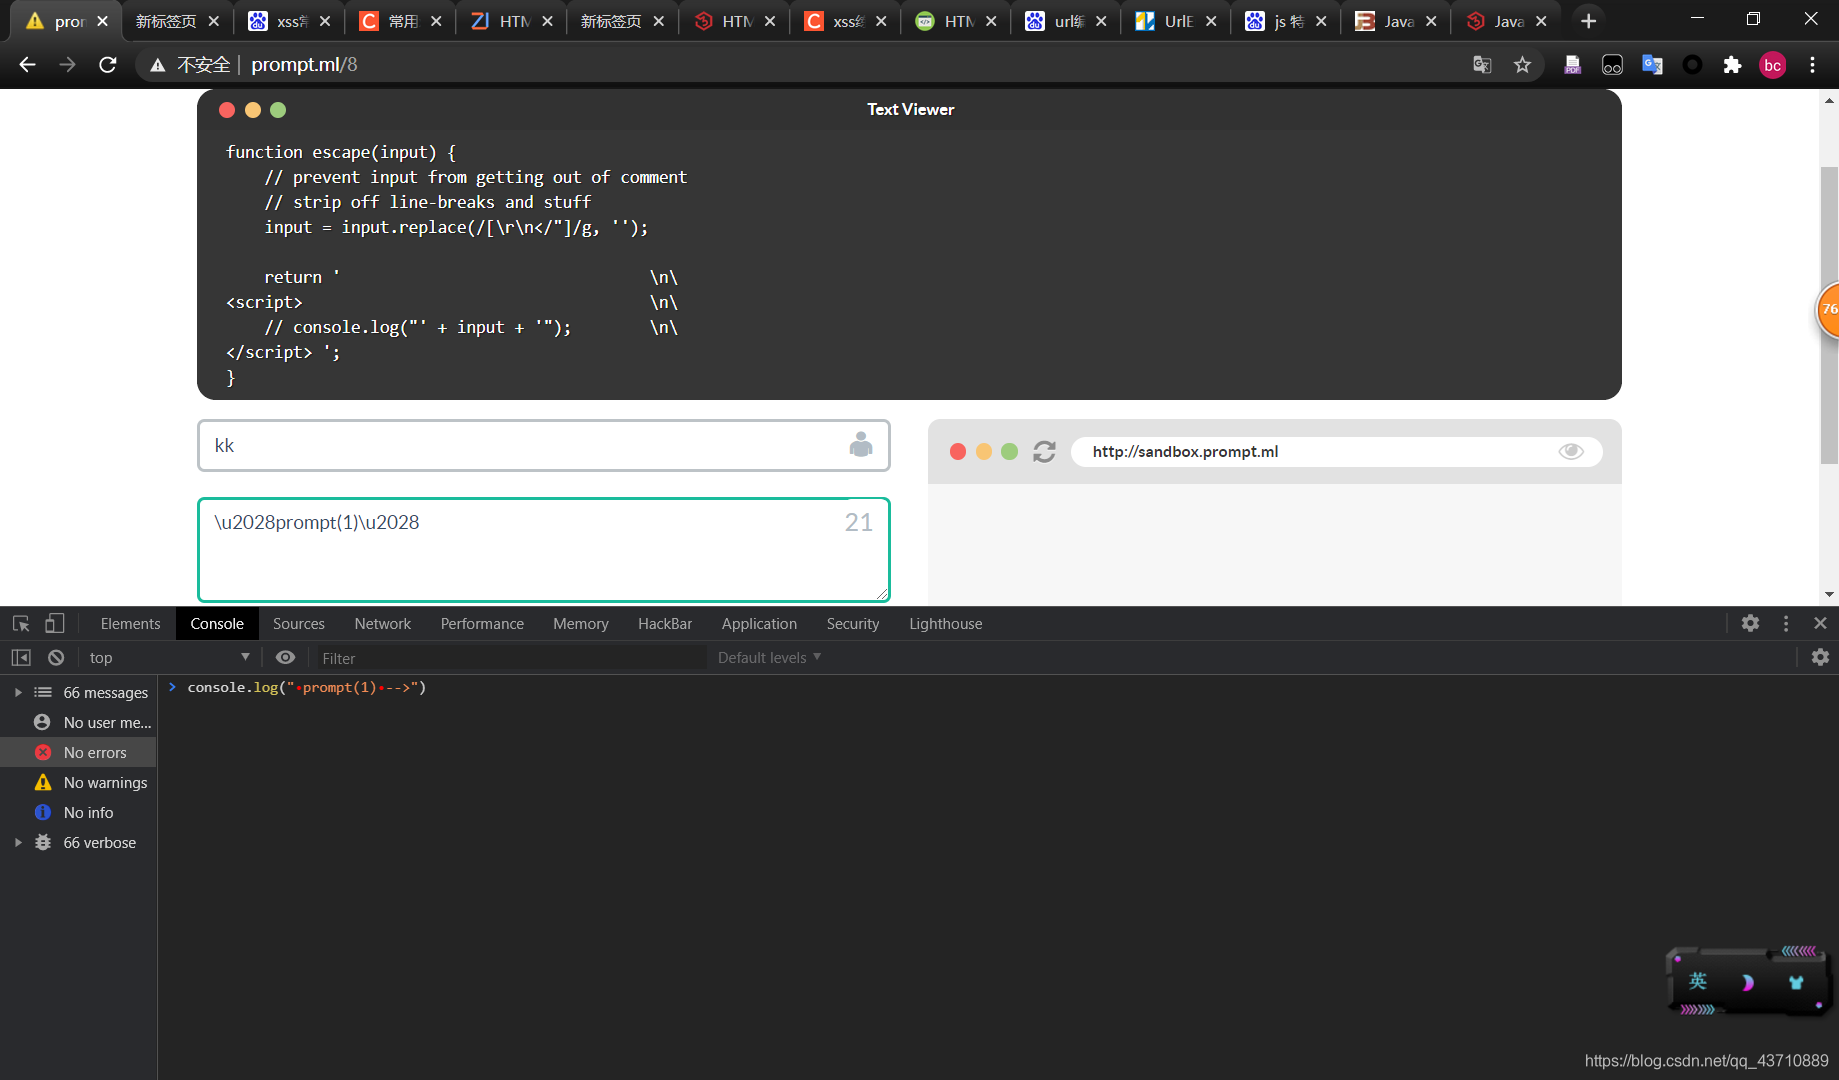Click the console.log prompt(1) input line
The width and height of the screenshot is (1839, 1080).
click(x=306, y=687)
